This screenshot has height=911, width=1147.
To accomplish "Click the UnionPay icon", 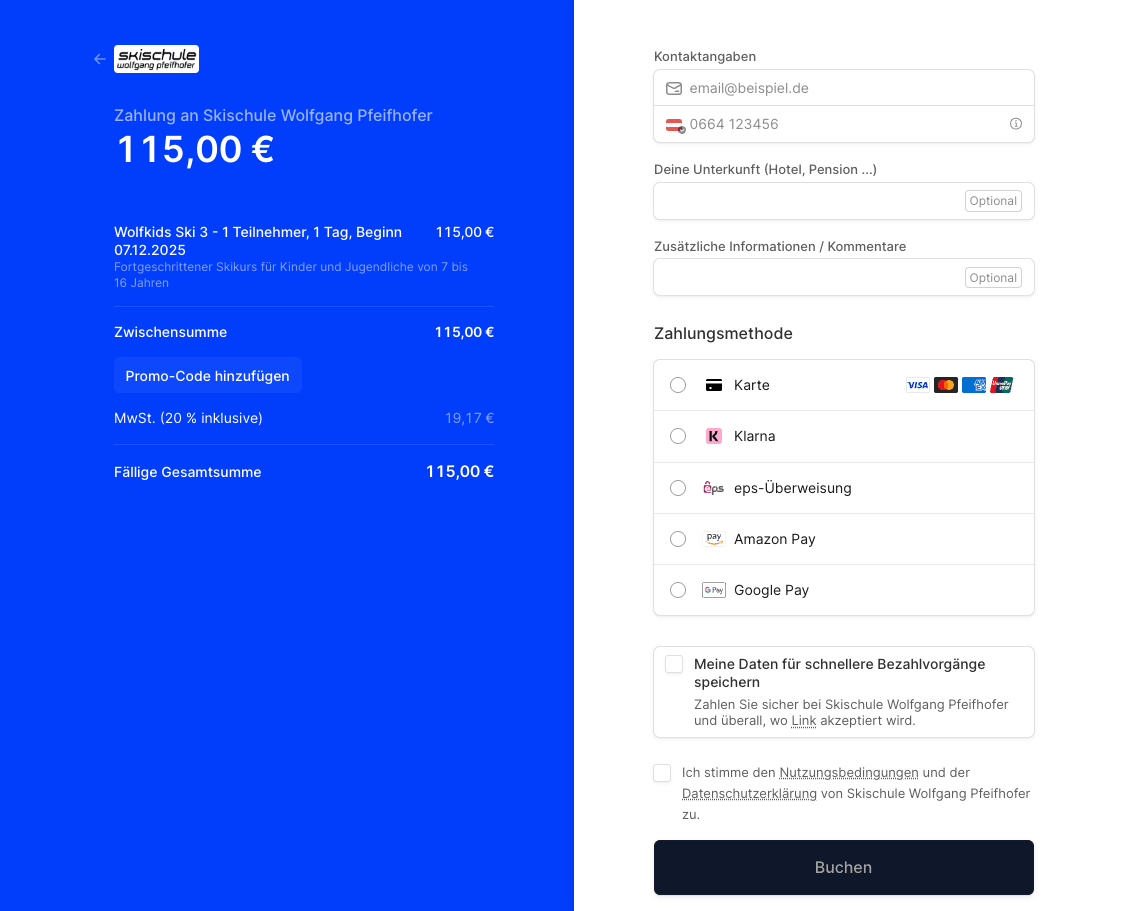I will [1001, 385].
